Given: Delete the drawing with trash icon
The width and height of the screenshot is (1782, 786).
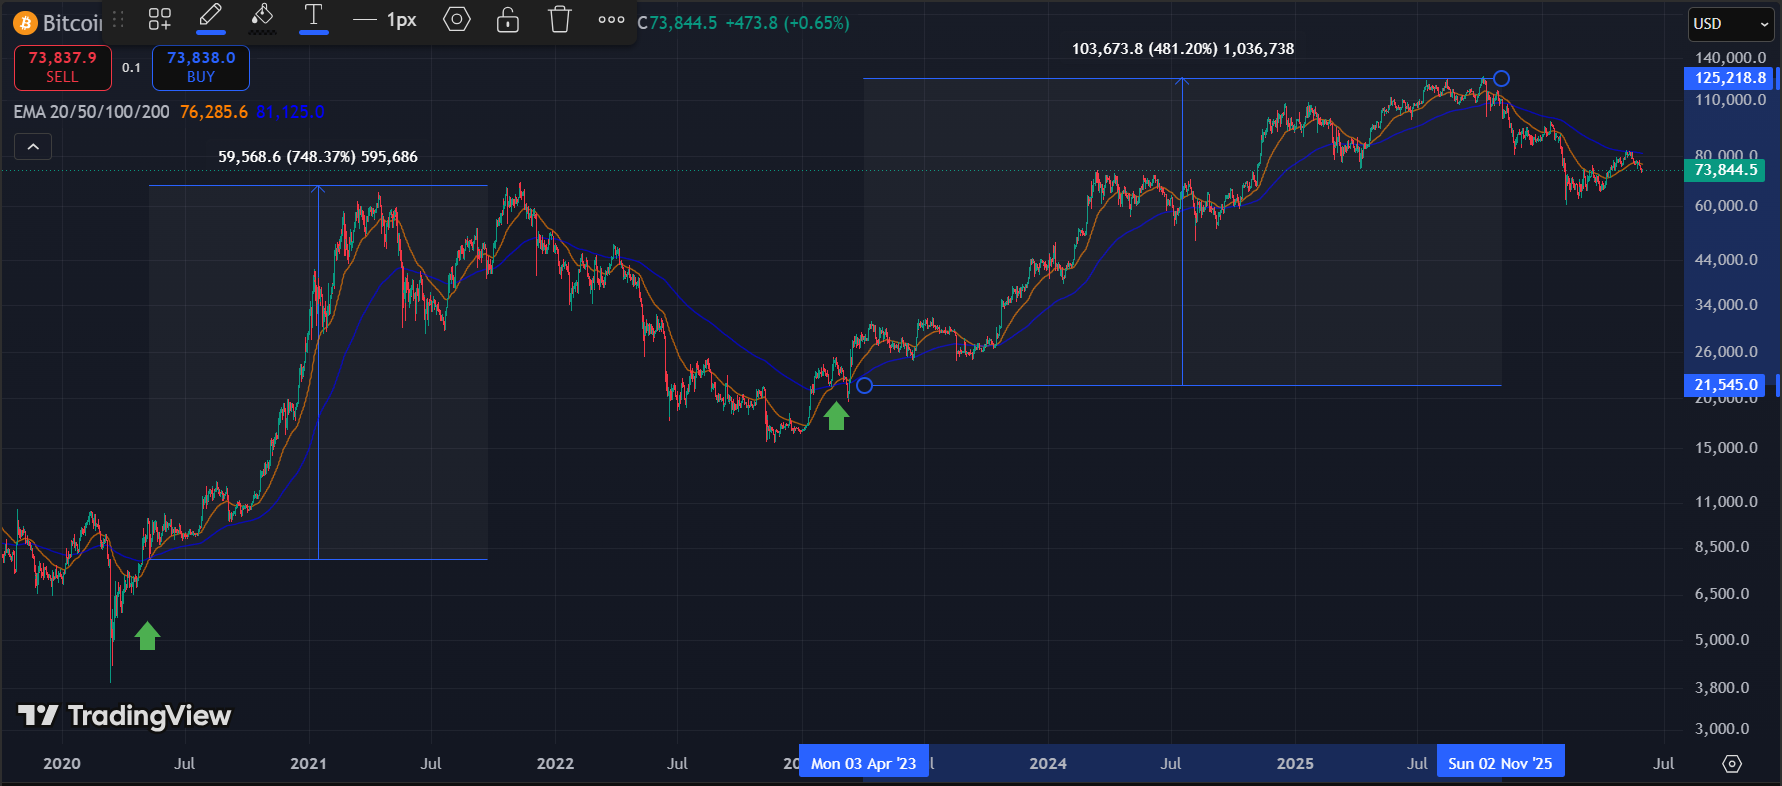Looking at the screenshot, I should (560, 19).
